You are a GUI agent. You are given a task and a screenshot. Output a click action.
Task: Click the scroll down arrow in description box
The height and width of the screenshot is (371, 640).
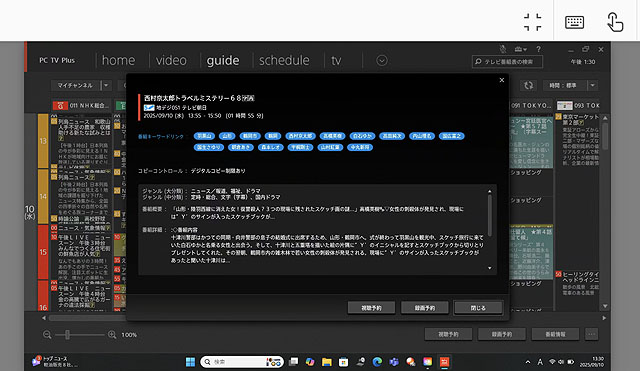489,268
